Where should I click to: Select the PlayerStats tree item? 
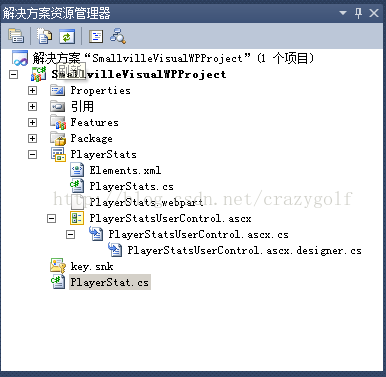pos(103,154)
